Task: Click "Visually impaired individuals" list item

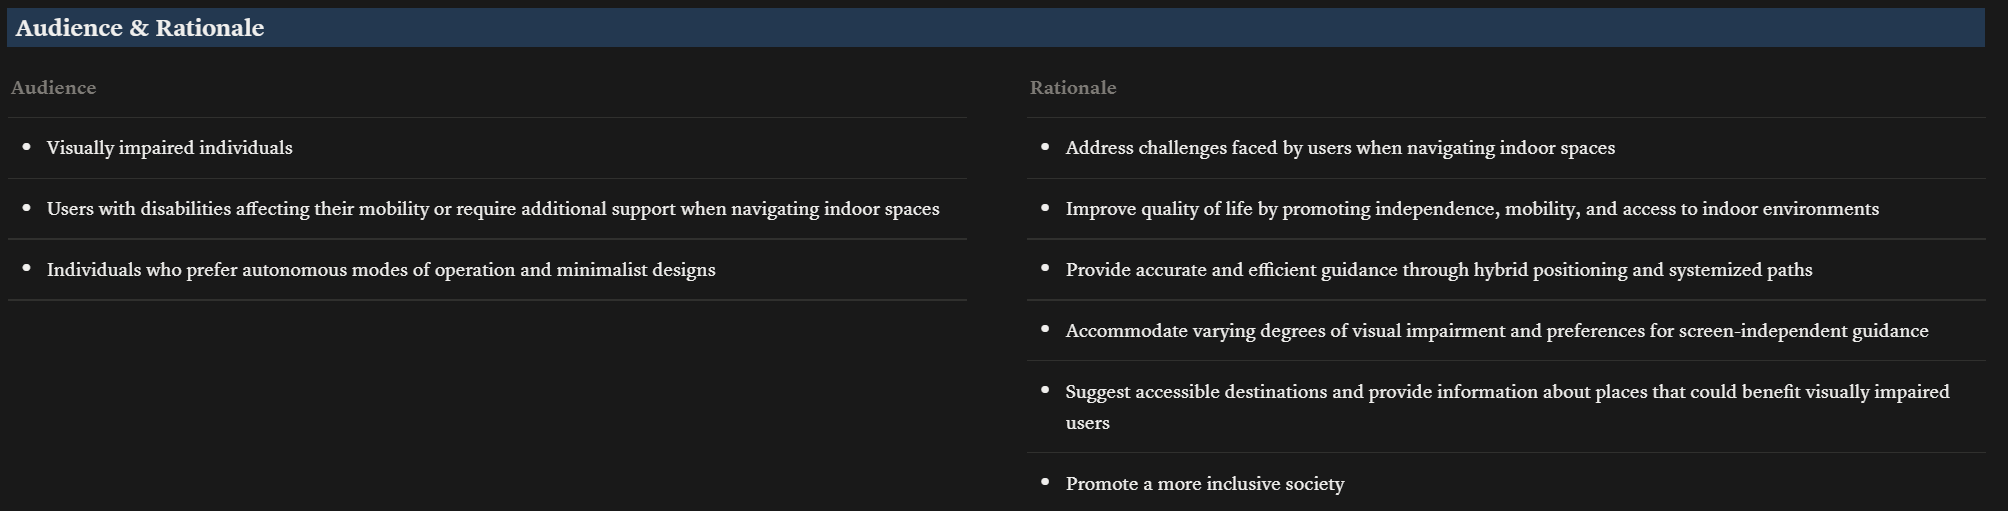Action: [x=169, y=148]
